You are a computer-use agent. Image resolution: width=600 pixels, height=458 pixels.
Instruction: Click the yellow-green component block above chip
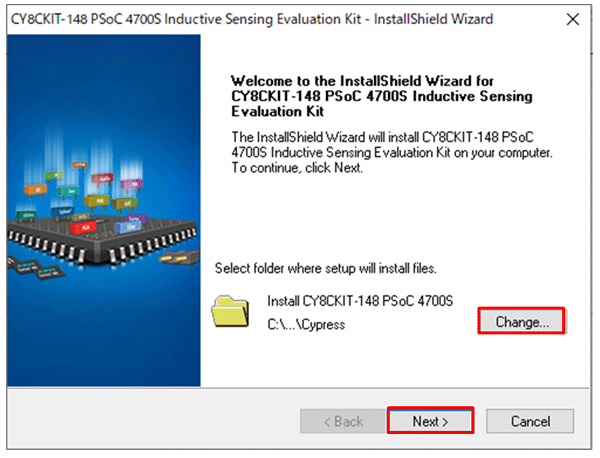click(x=96, y=202)
